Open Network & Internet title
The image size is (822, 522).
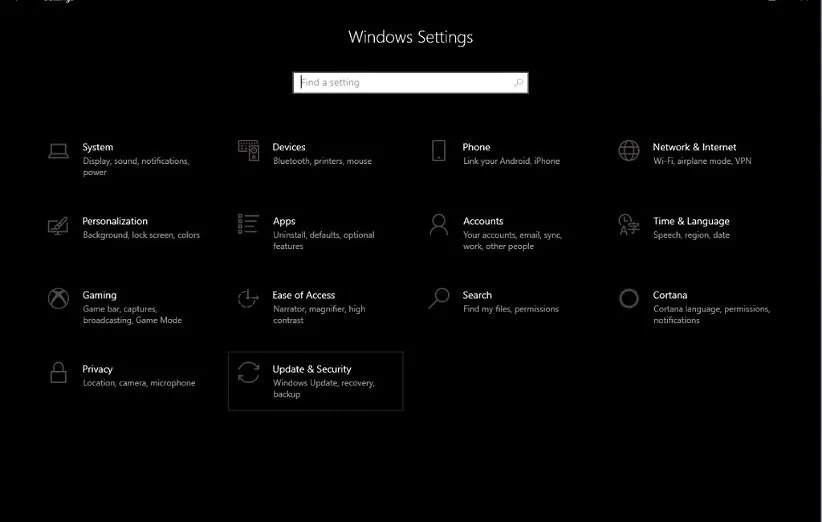click(x=694, y=147)
